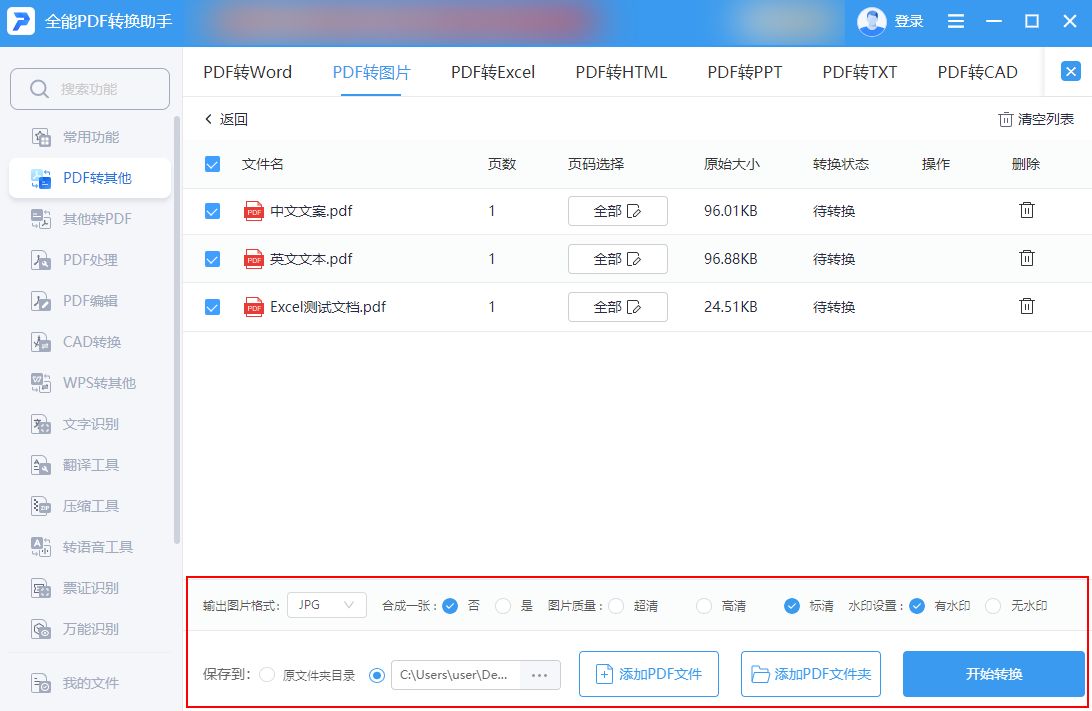Click the 登录 login link

[x=909, y=22]
